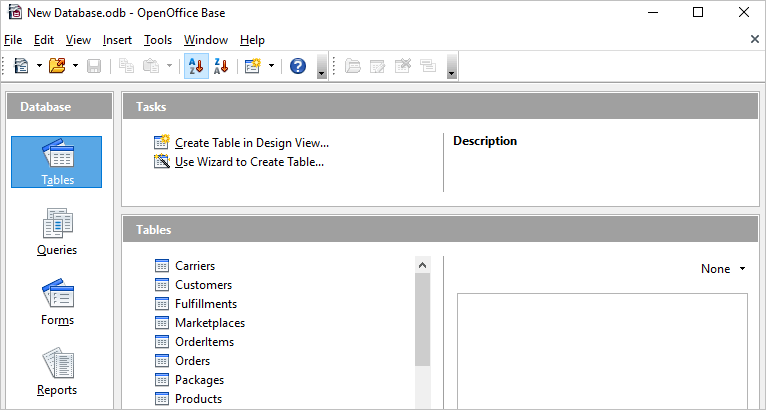Viewport: 766px width, 410px height.
Task: Click the New Form toolbar icon
Action: [253, 66]
